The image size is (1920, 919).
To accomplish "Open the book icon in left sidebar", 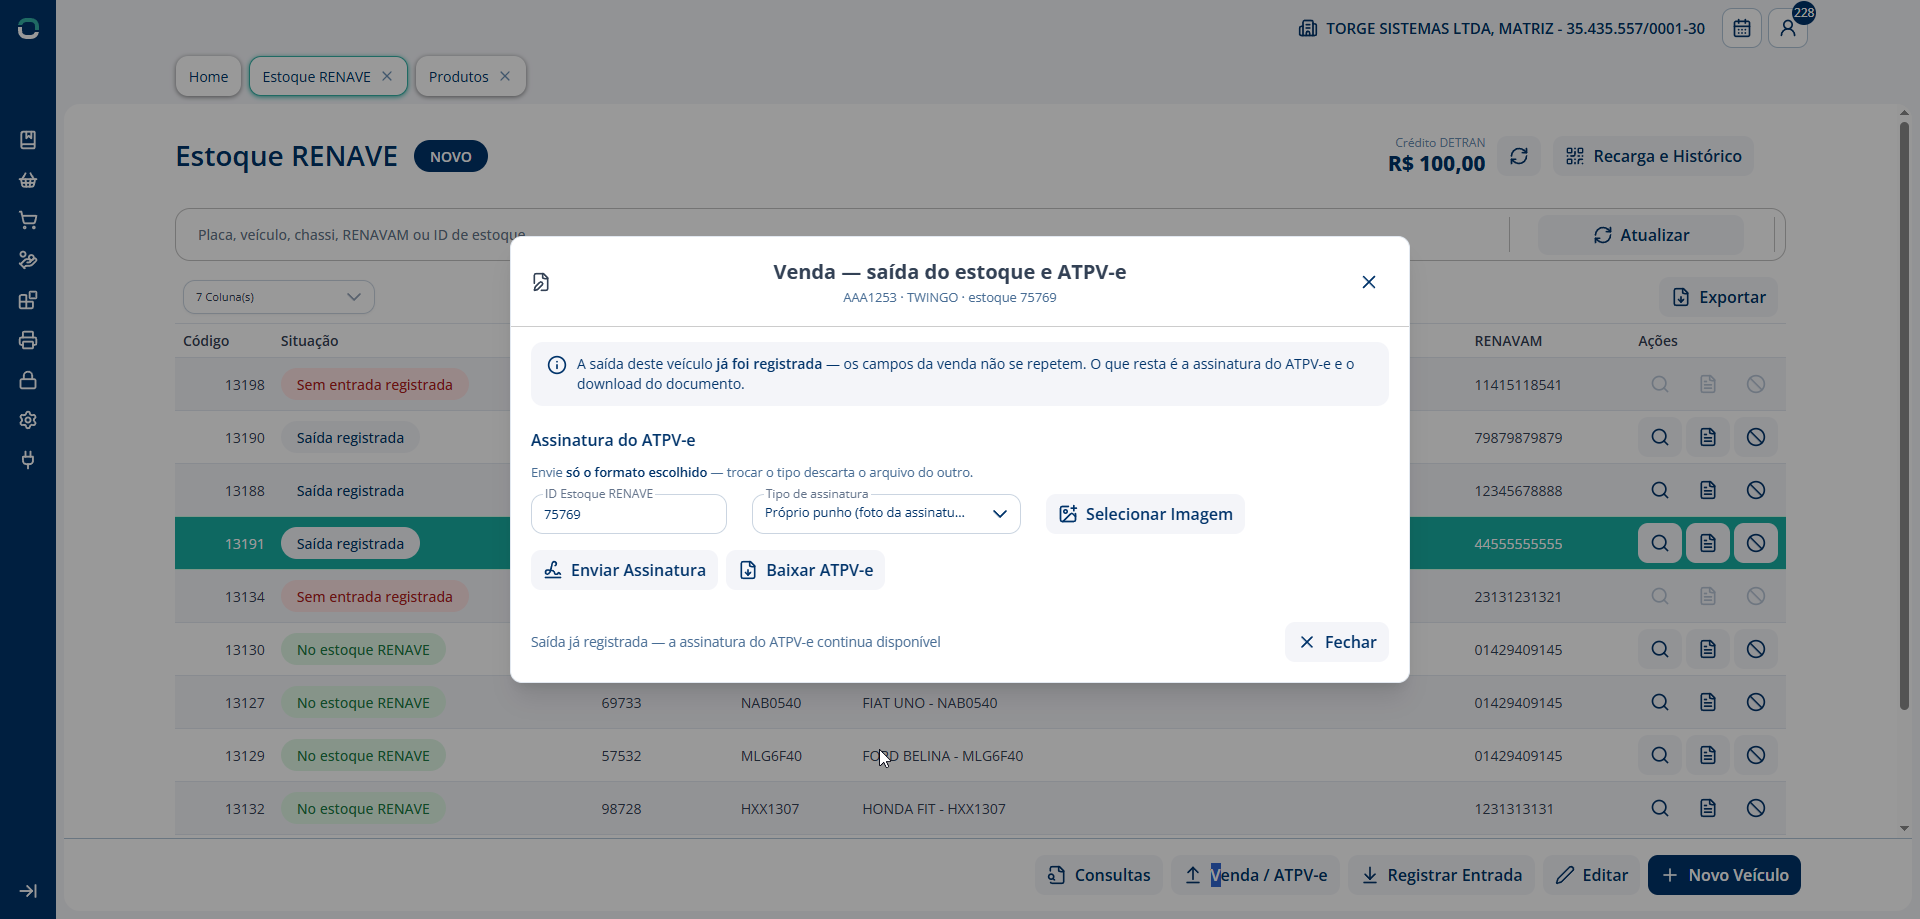I will click(x=28, y=140).
